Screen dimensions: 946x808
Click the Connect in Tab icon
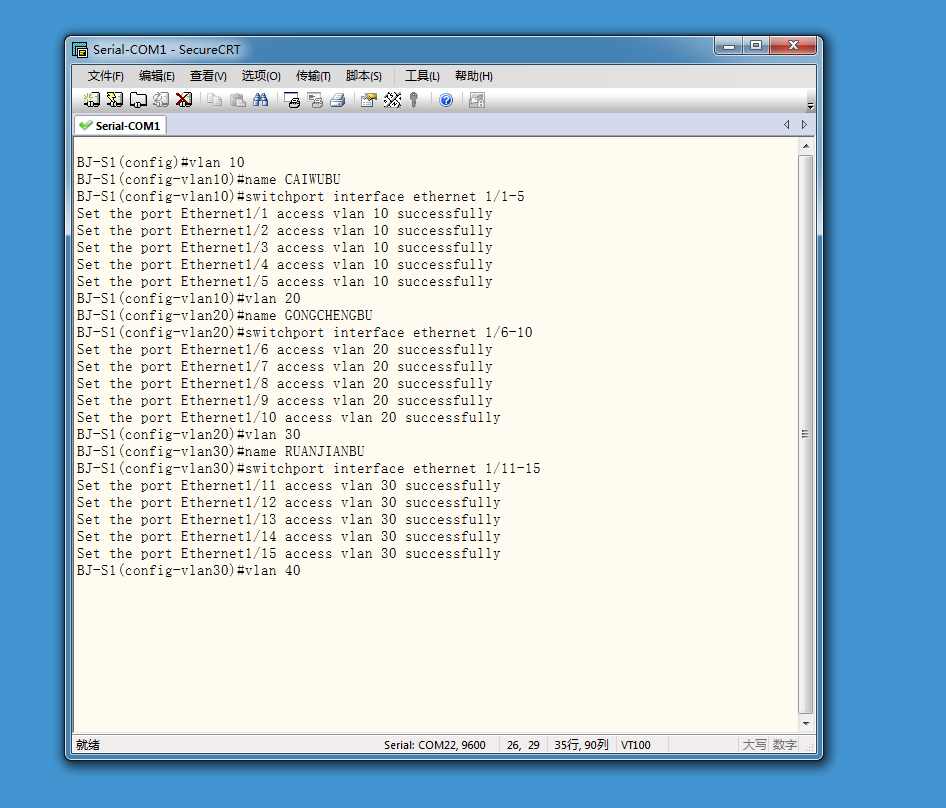(x=138, y=100)
